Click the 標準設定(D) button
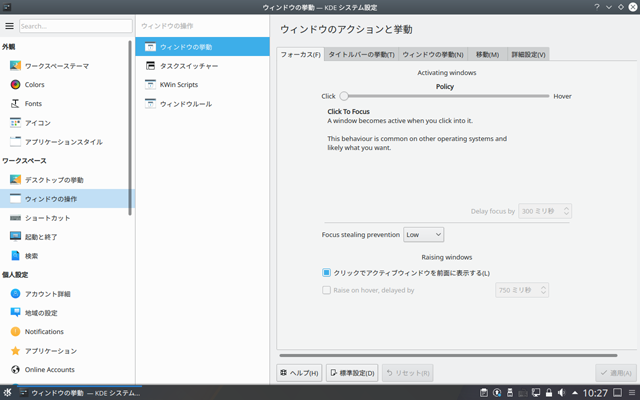 (x=352, y=373)
